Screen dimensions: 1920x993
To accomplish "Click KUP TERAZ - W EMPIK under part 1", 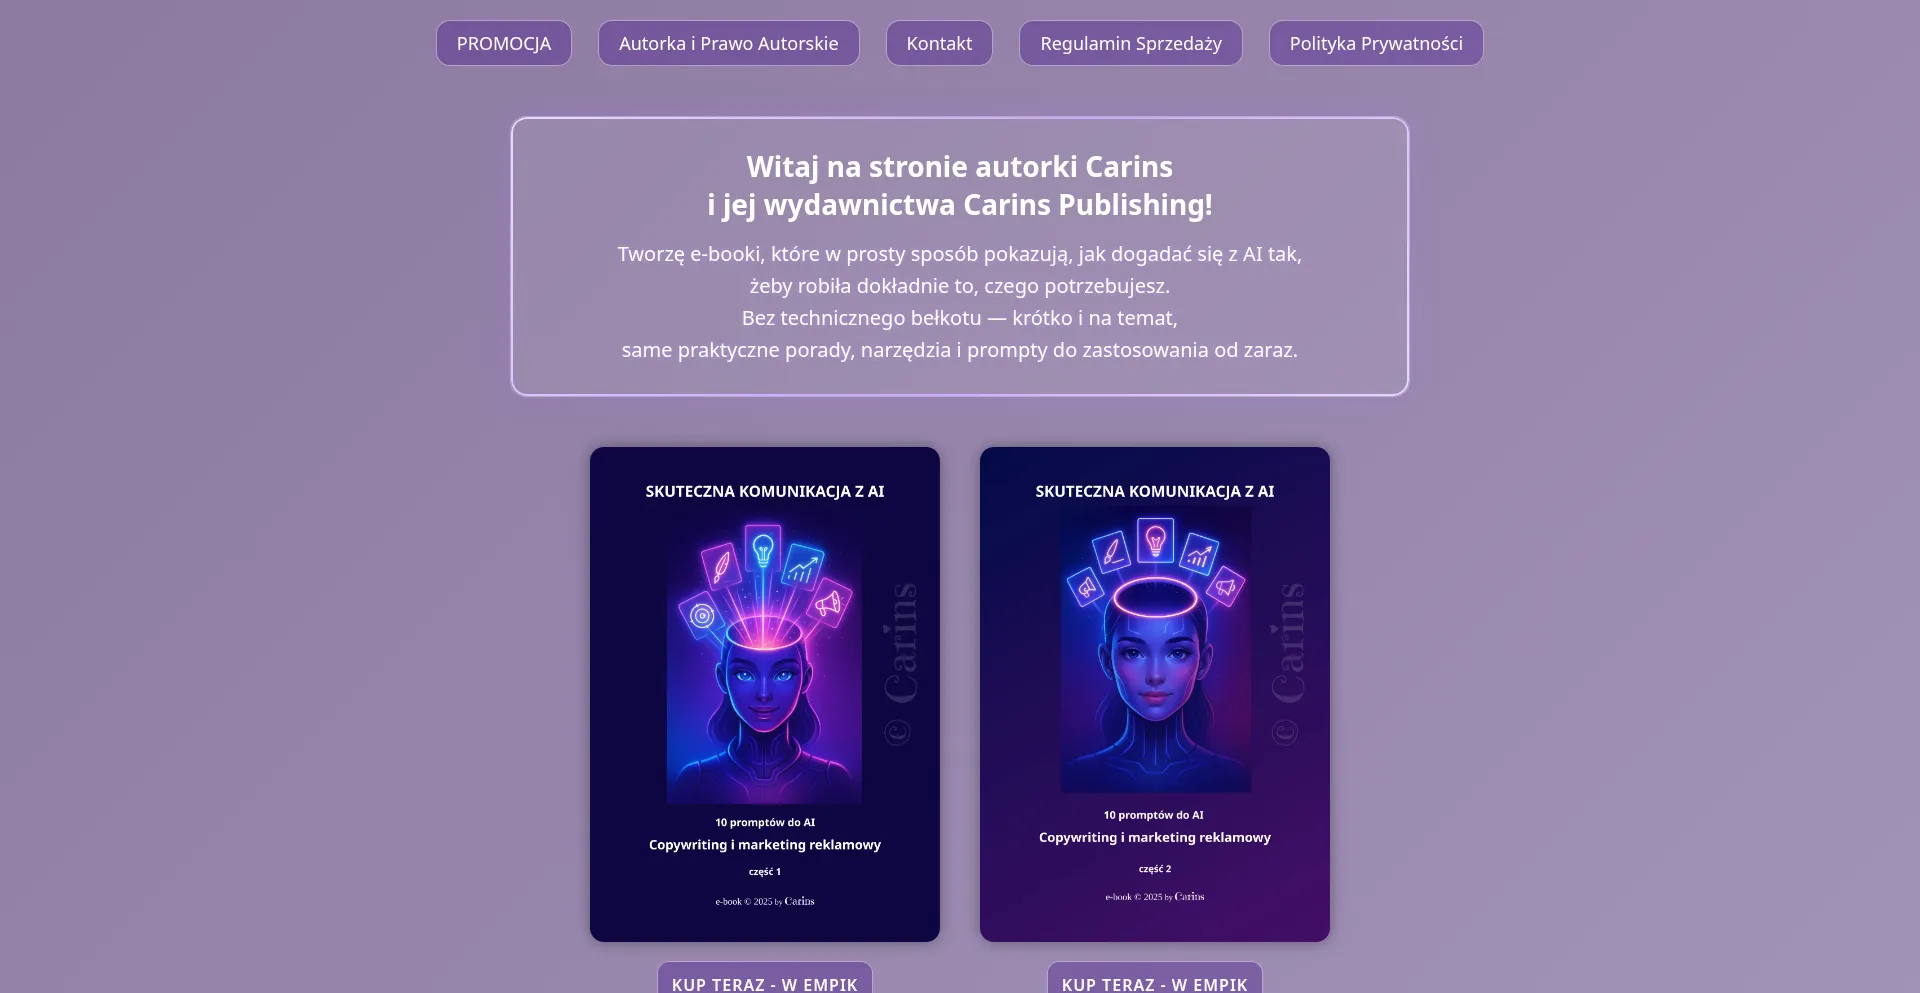I will pyautogui.click(x=765, y=980).
